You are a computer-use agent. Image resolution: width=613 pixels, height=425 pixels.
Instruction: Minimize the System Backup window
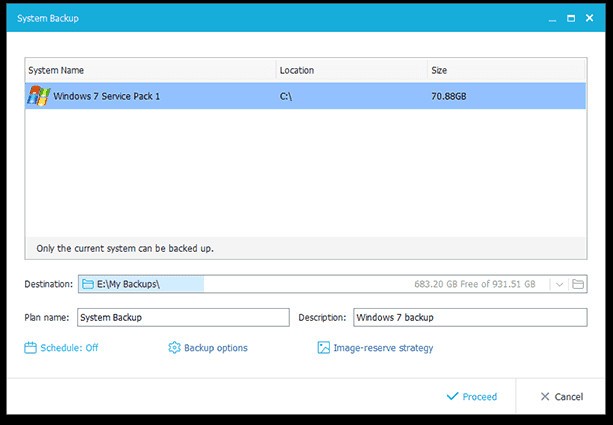point(552,19)
